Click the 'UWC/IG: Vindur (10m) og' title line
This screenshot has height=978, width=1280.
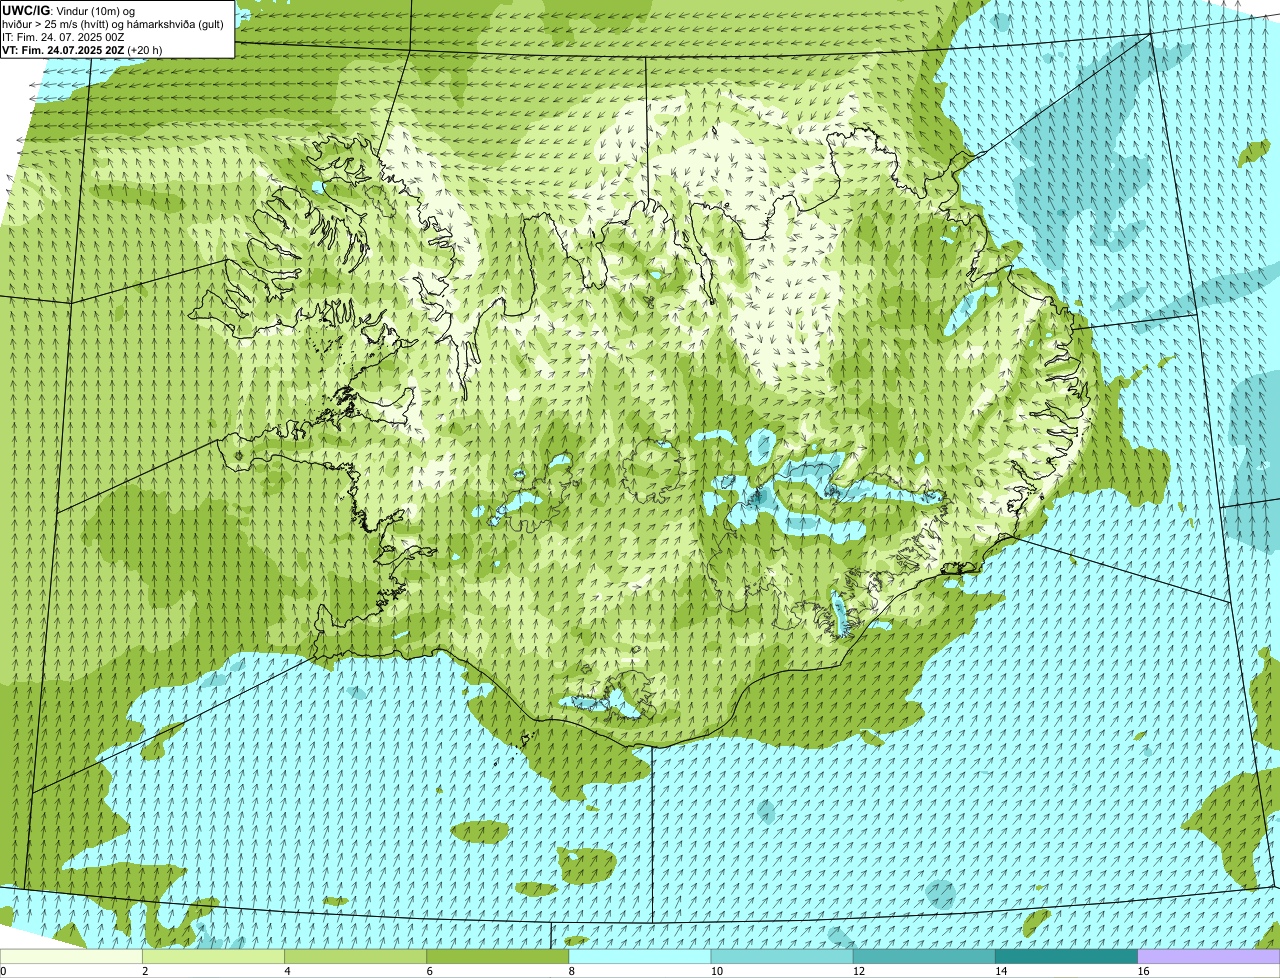(68, 10)
